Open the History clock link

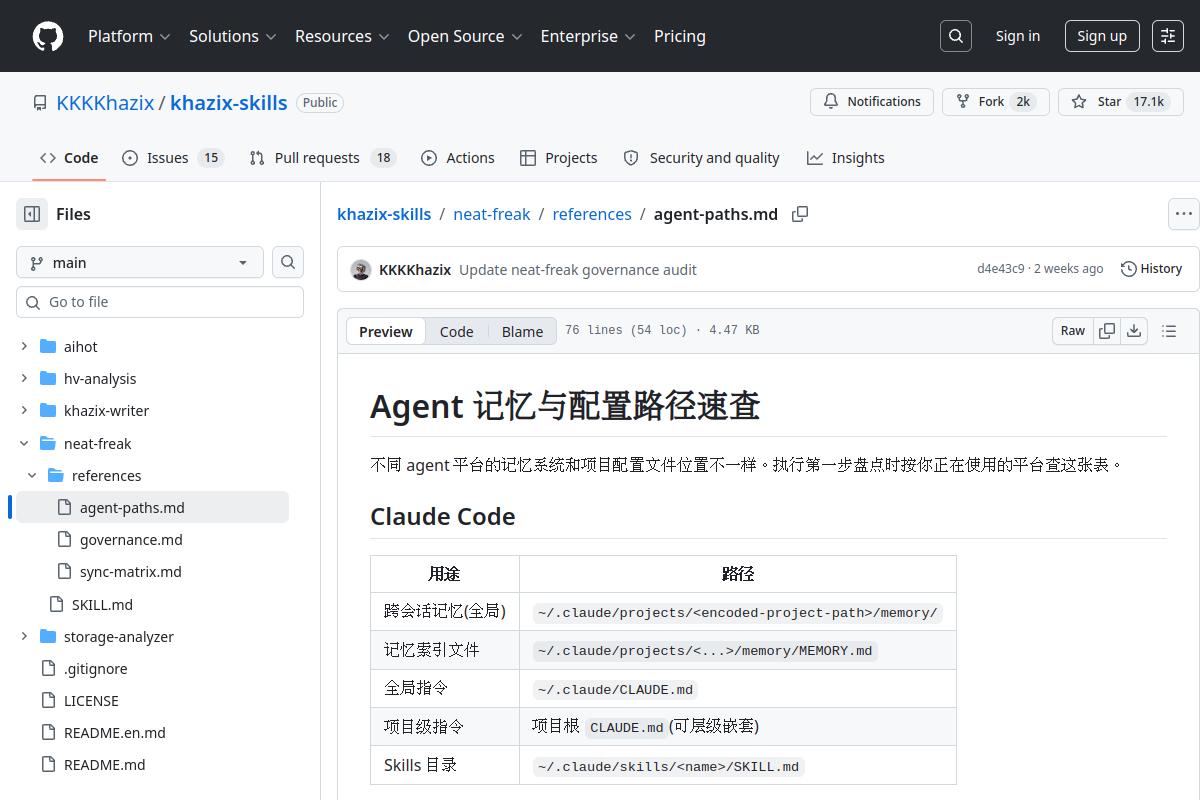pos(1151,269)
